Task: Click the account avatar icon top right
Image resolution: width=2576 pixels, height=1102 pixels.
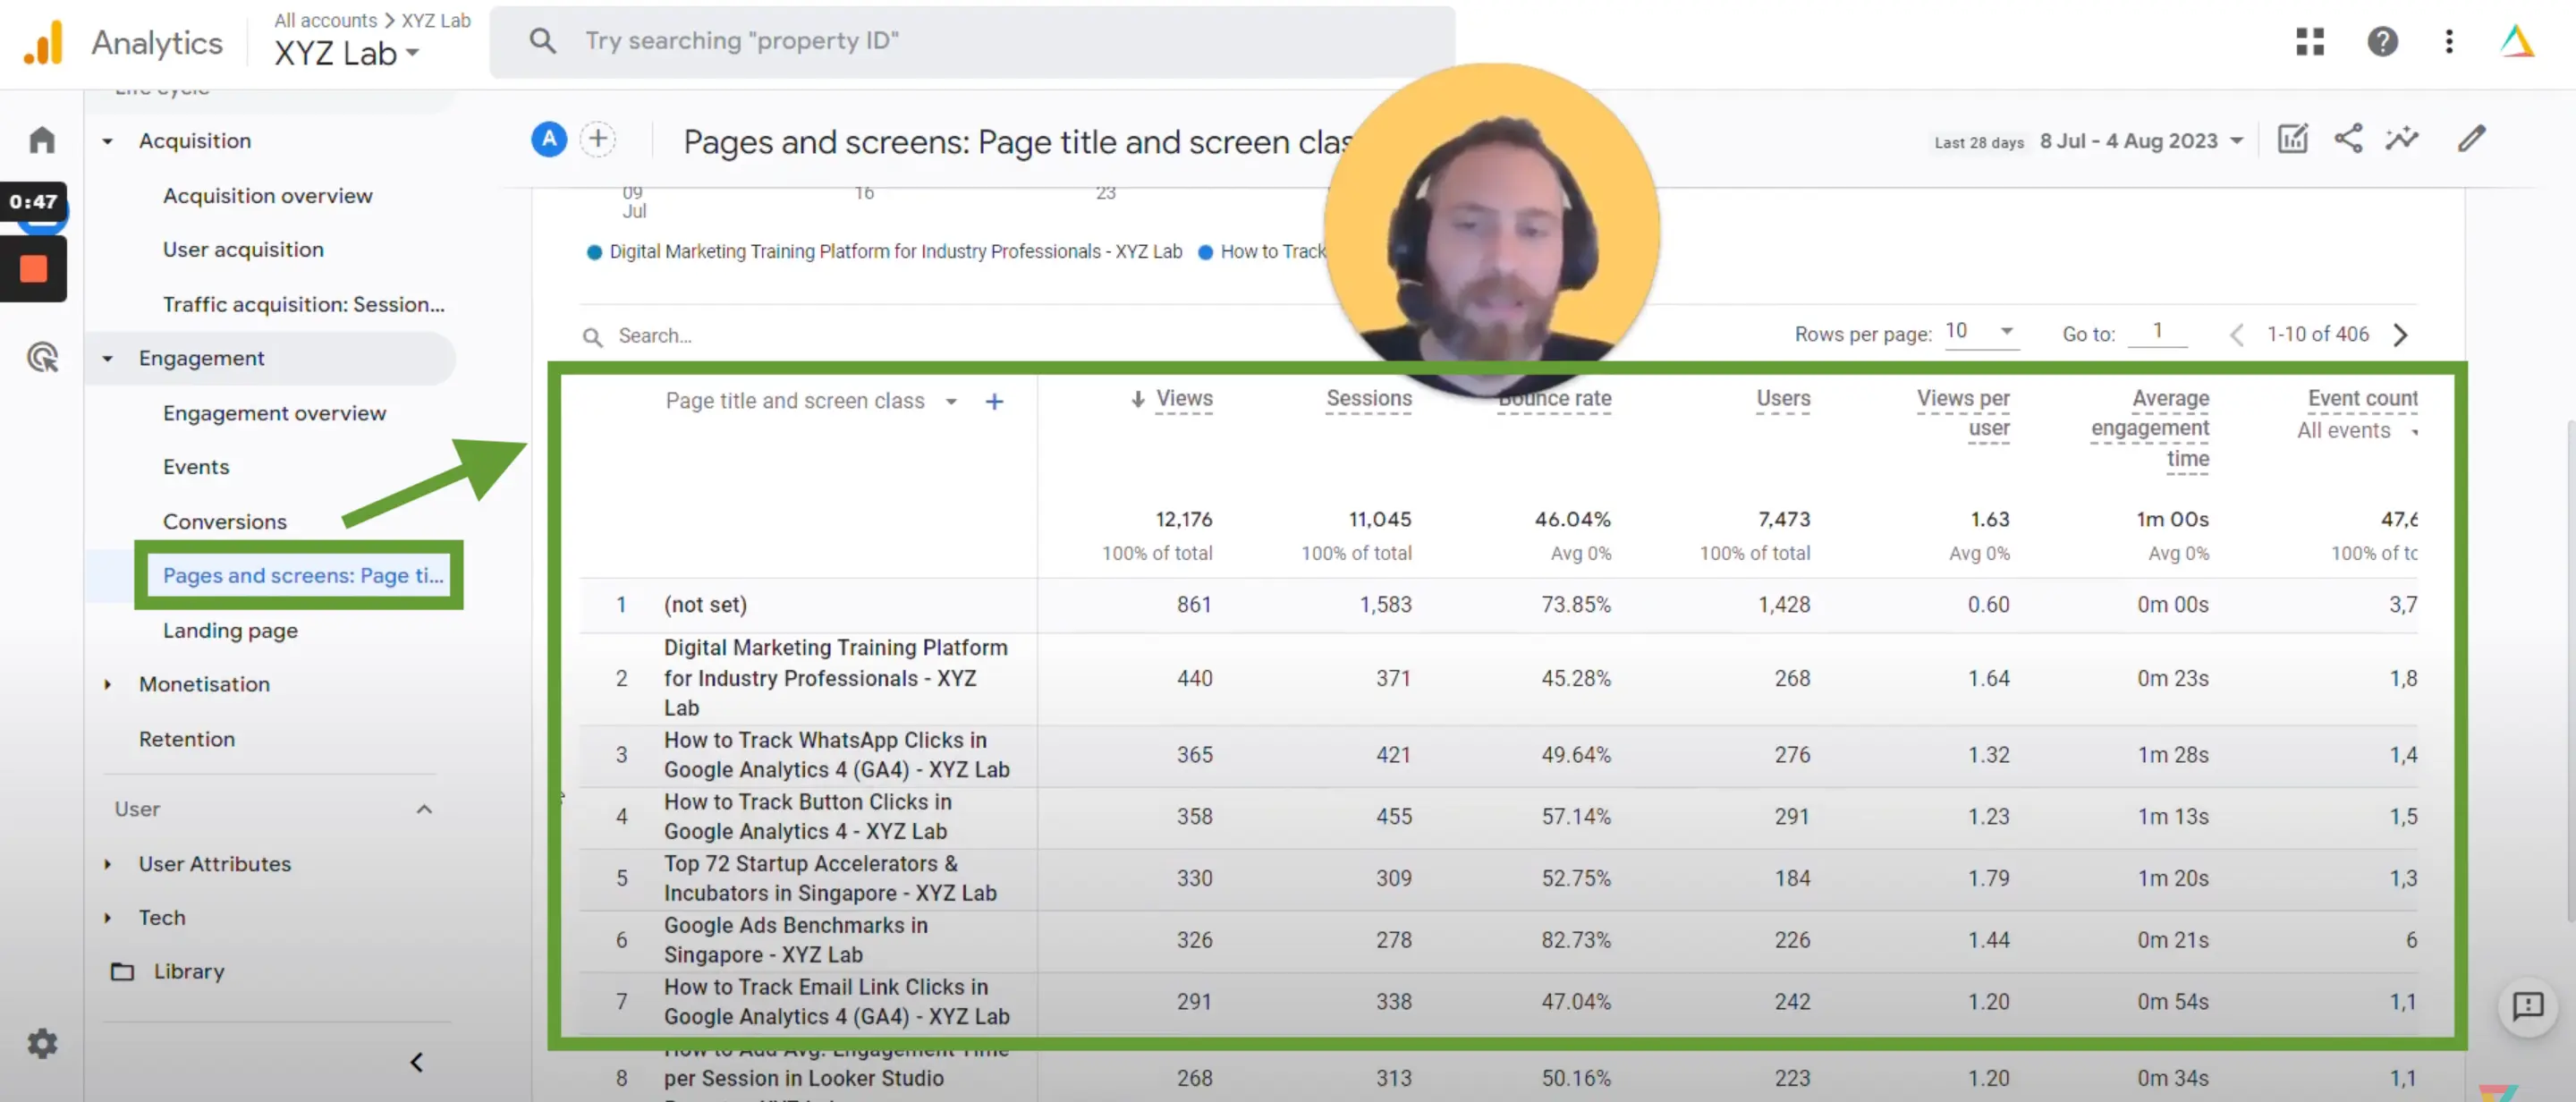Action: (x=2516, y=41)
